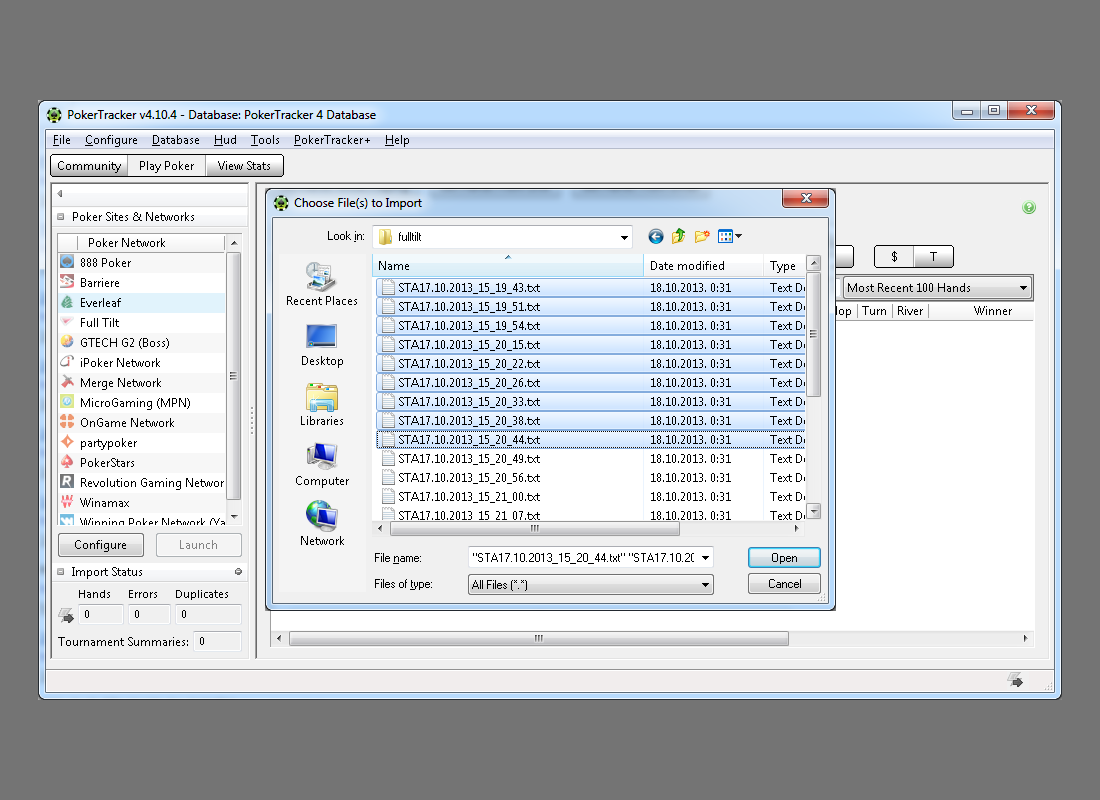The image size is (1100, 800).
Task: Click the Open button to import
Action: (x=784, y=558)
